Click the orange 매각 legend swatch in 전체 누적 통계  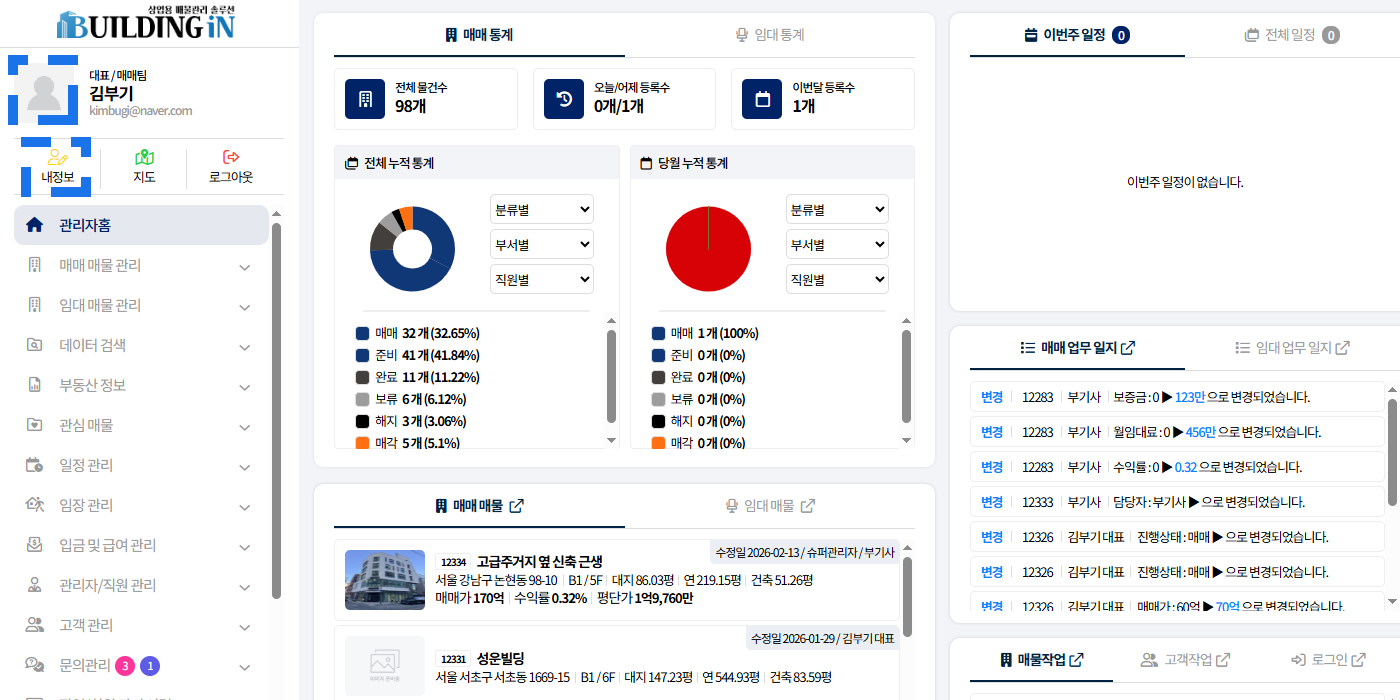362,443
